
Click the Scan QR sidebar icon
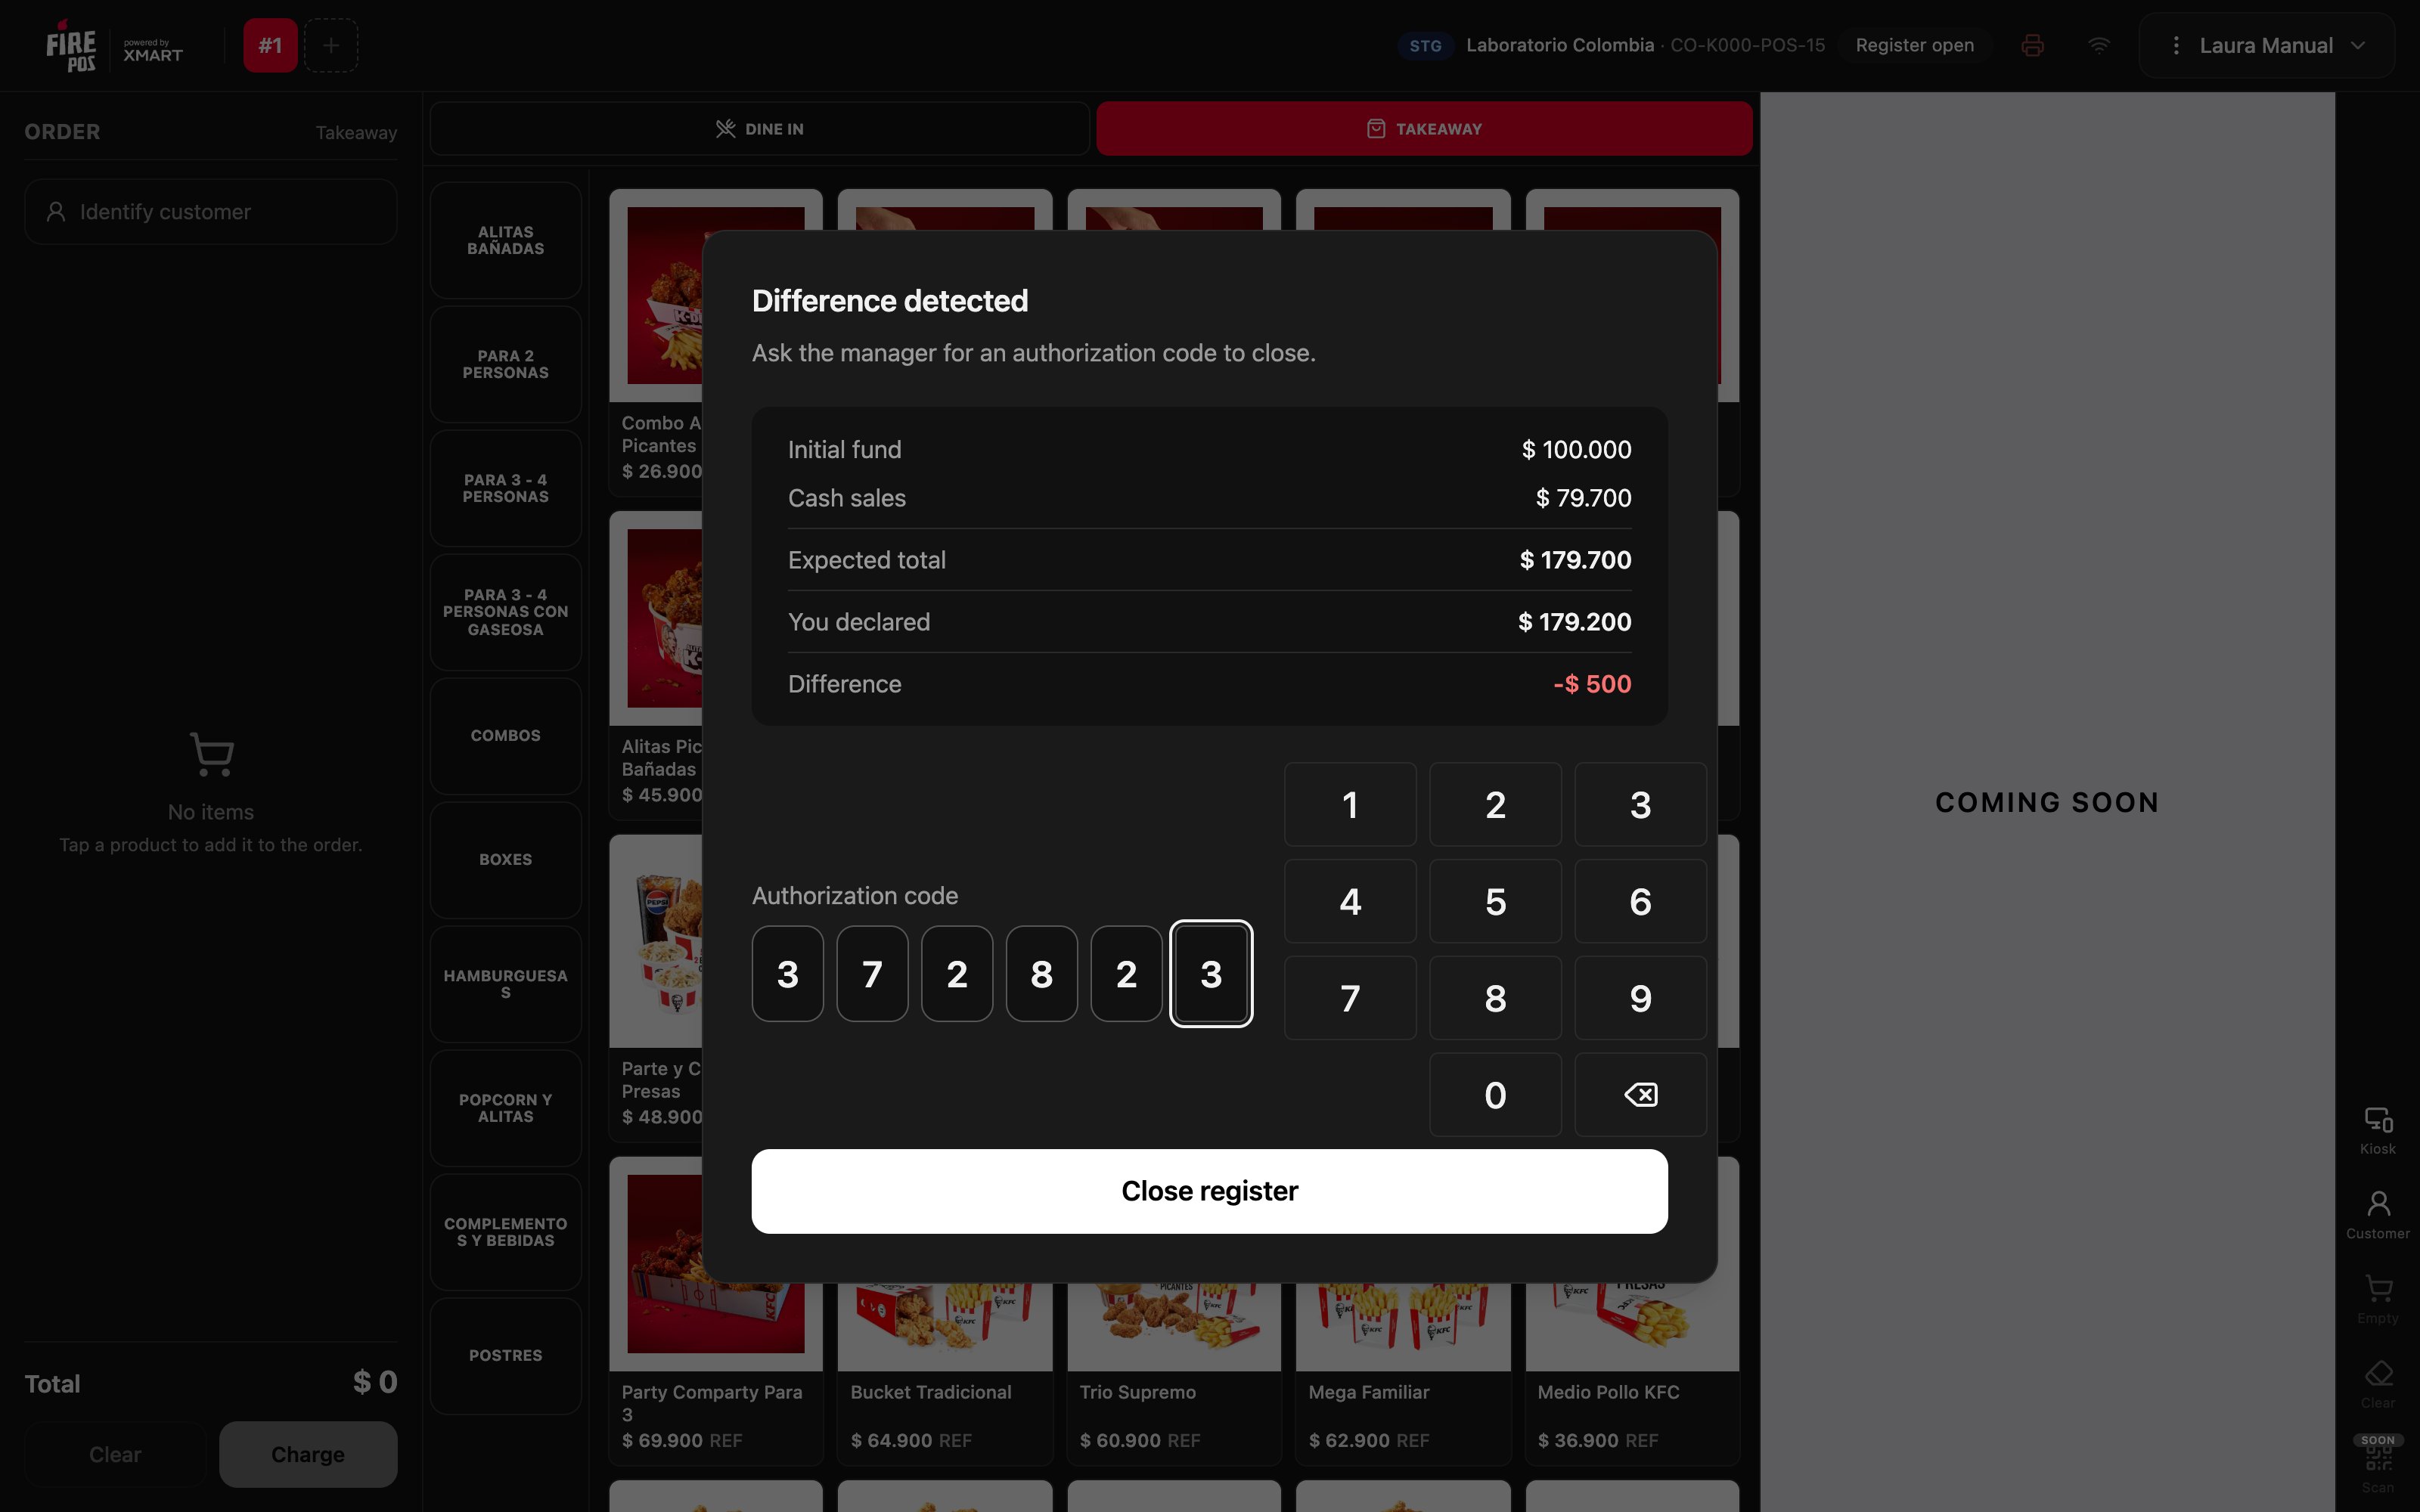tap(2378, 1466)
